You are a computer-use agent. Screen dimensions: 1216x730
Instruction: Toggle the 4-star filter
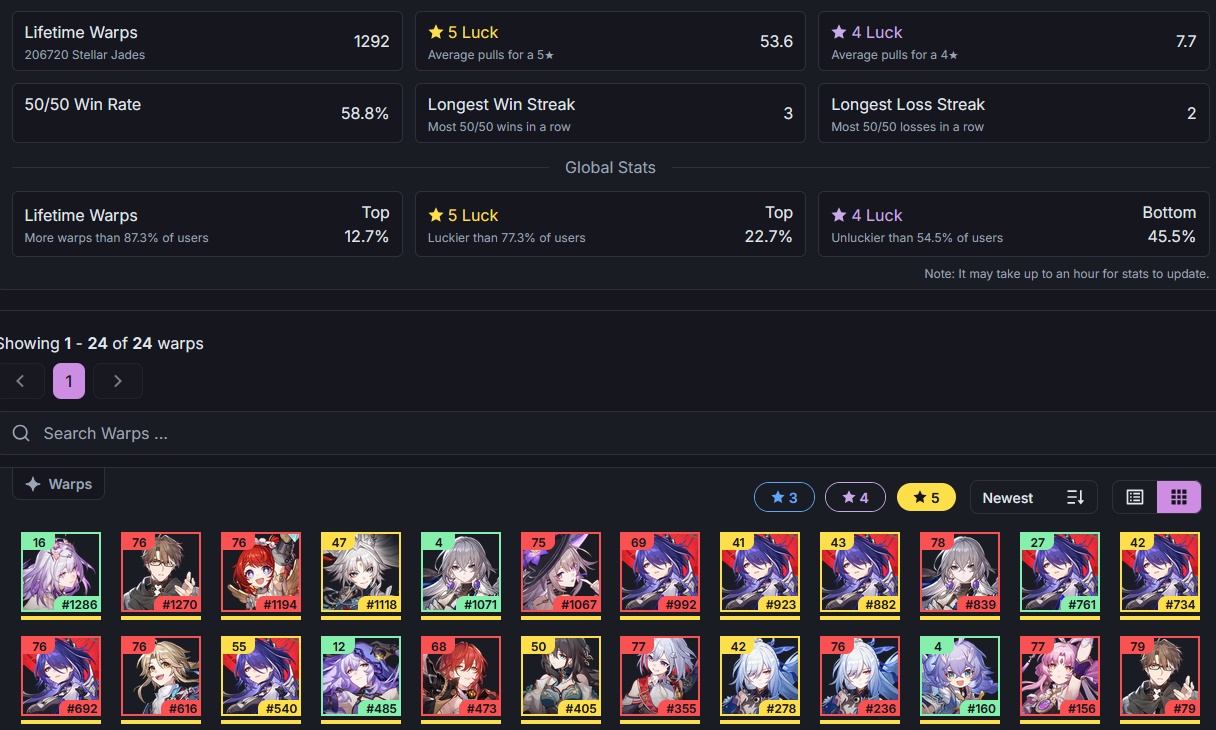(855, 497)
